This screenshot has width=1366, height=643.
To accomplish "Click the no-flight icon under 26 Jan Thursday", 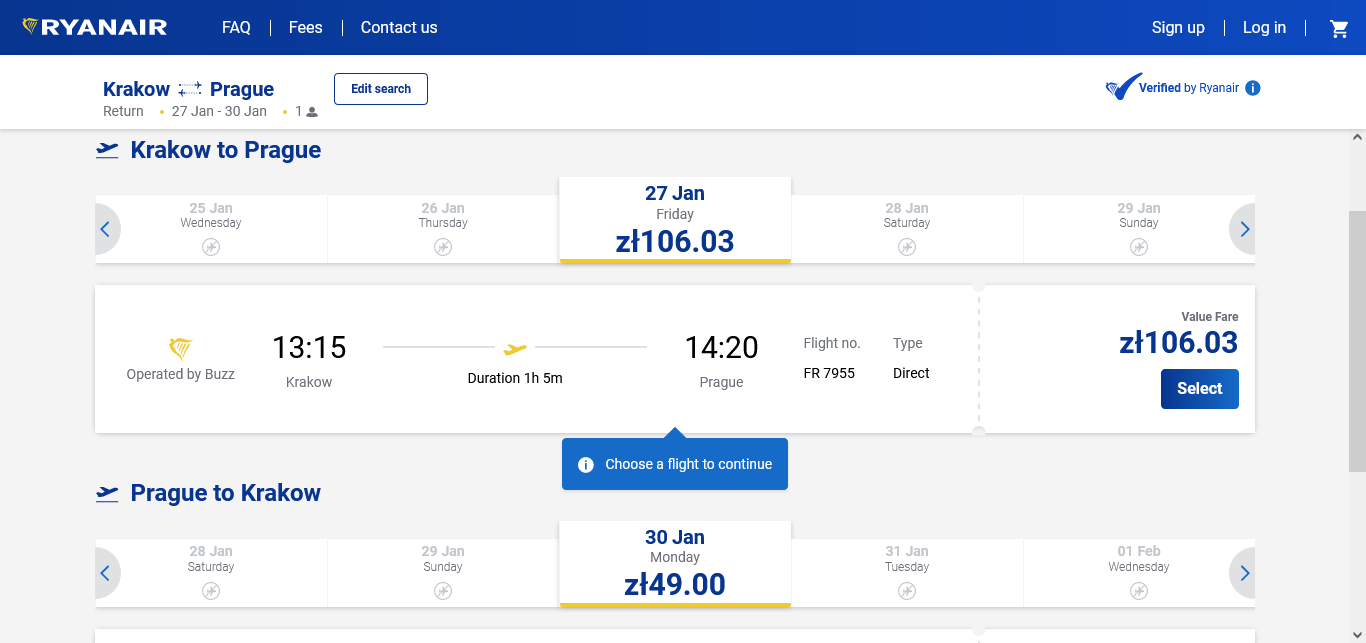I will [443, 247].
